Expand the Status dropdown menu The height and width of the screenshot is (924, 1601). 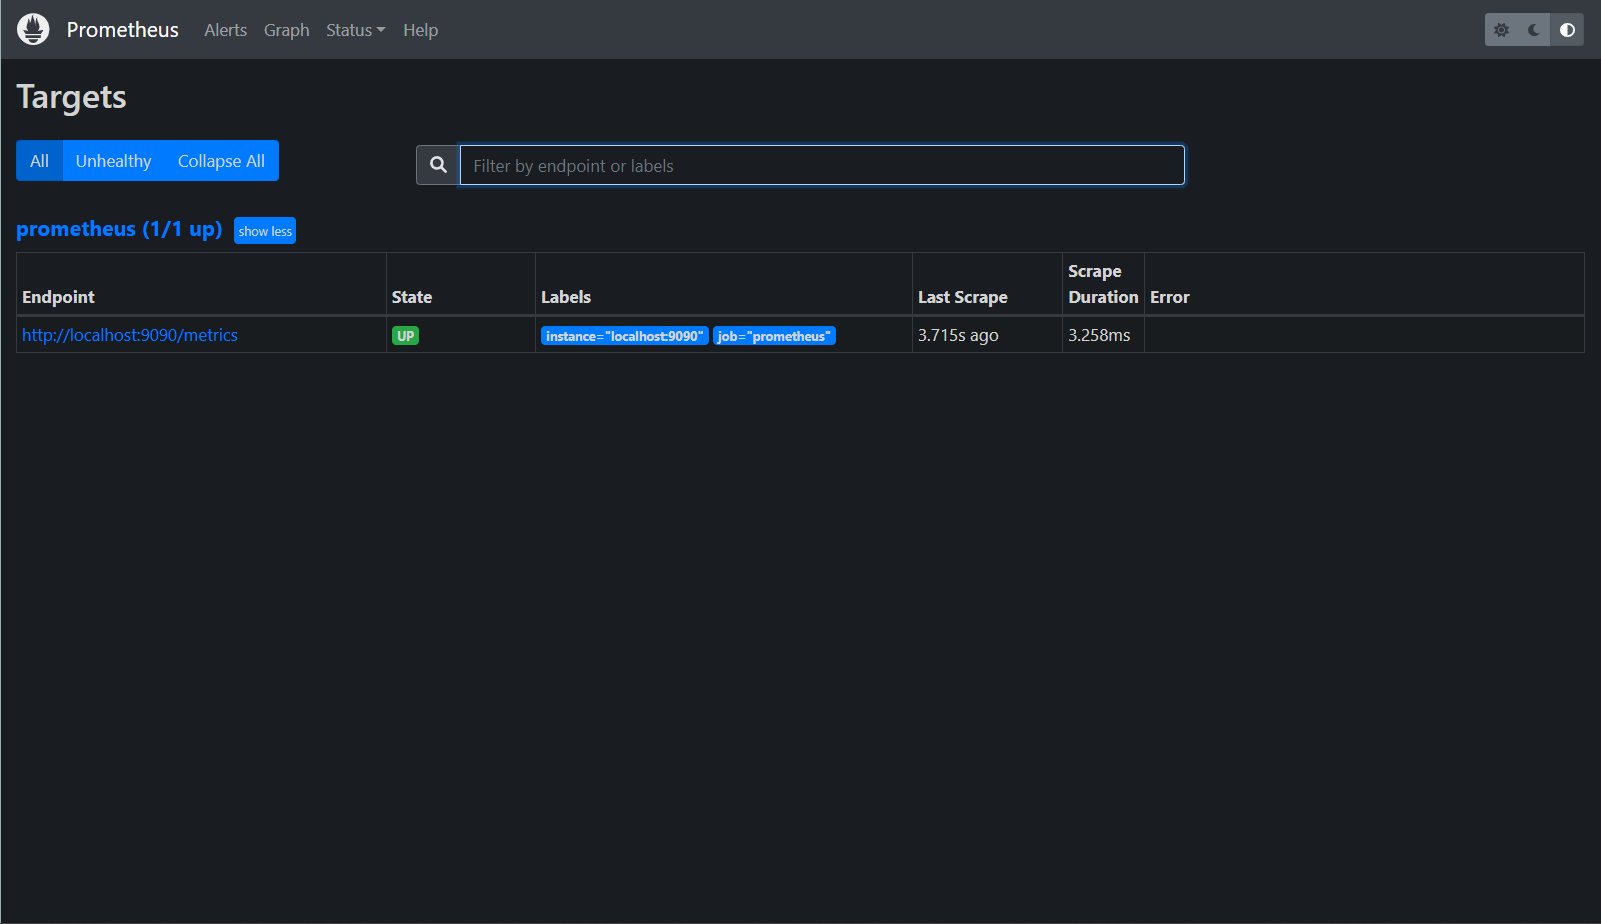355,30
